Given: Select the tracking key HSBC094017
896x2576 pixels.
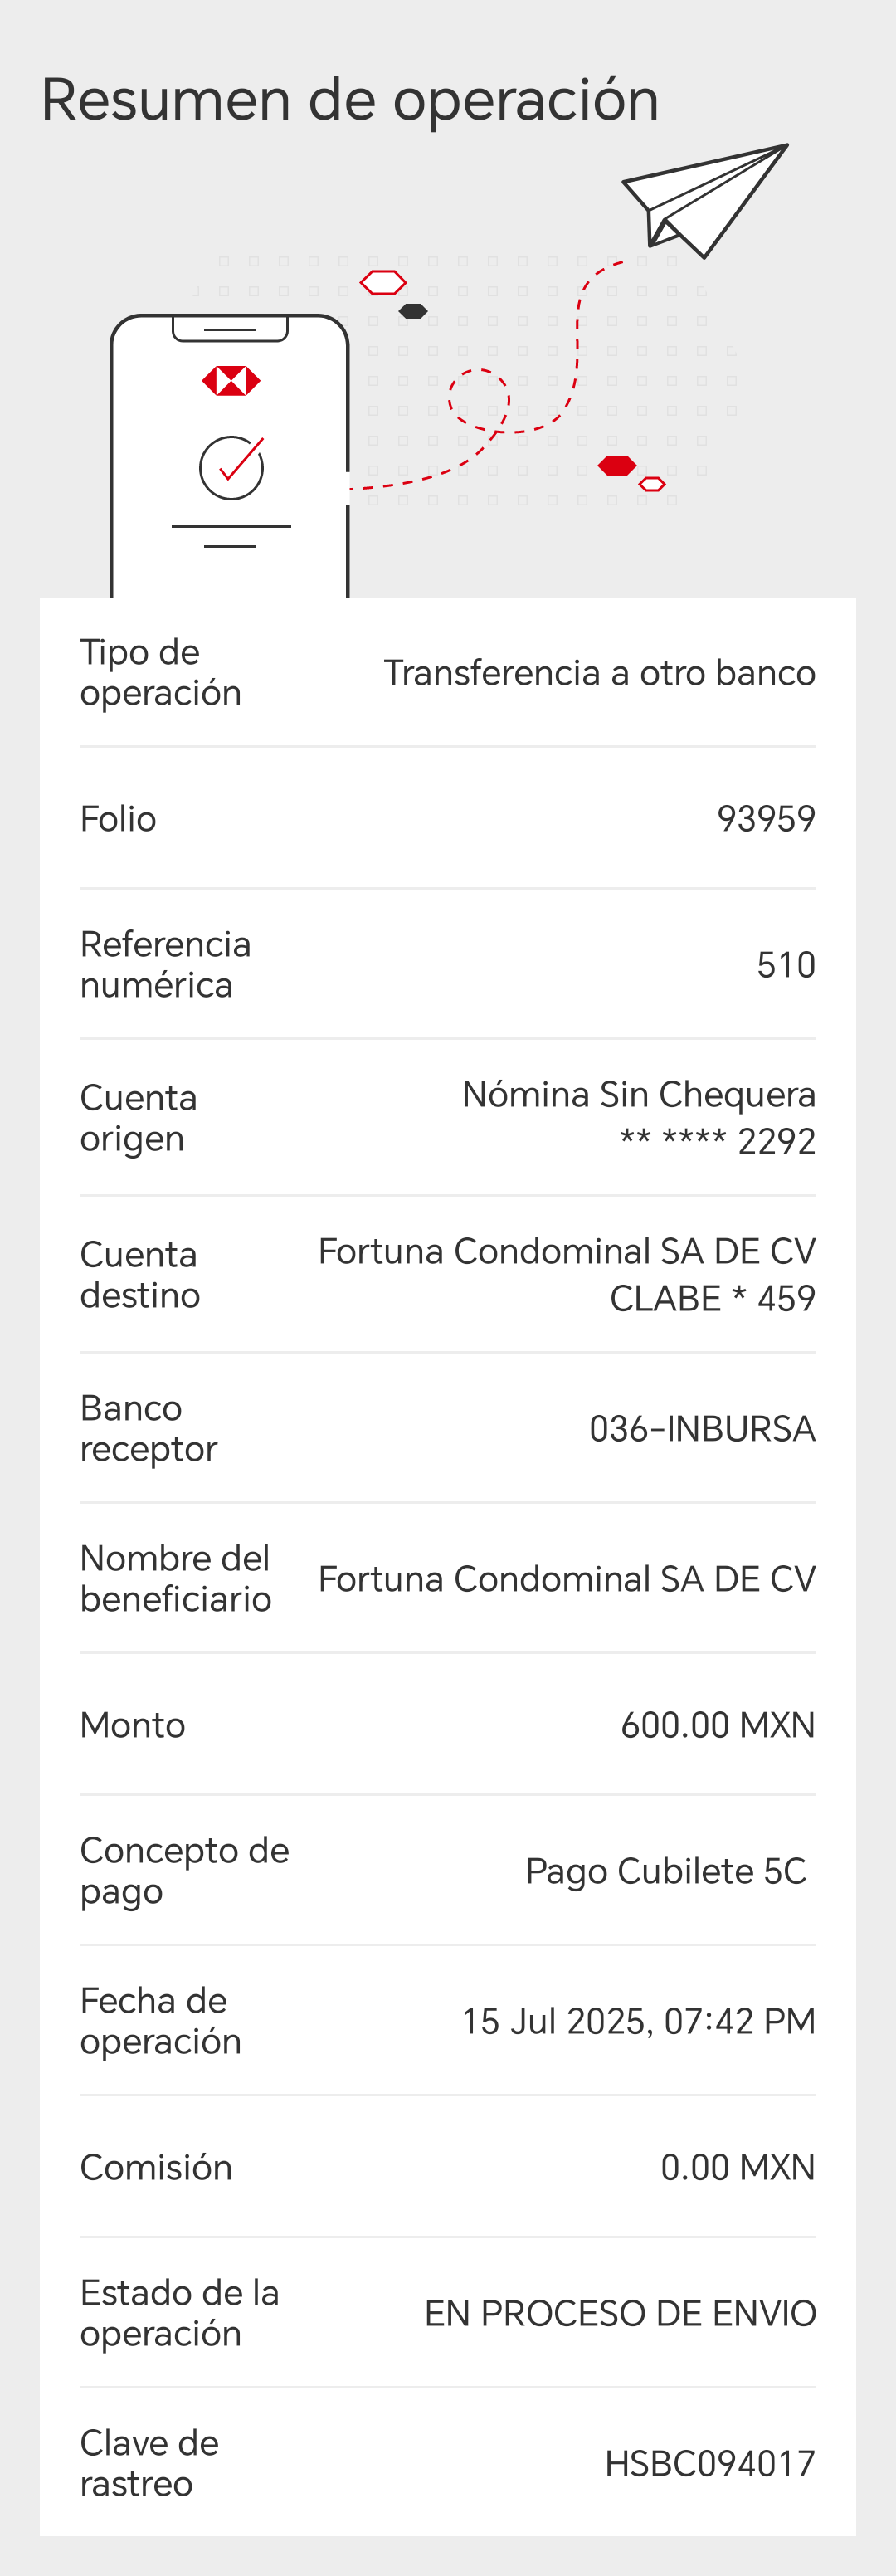Looking at the screenshot, I should tap(710, 2463).
